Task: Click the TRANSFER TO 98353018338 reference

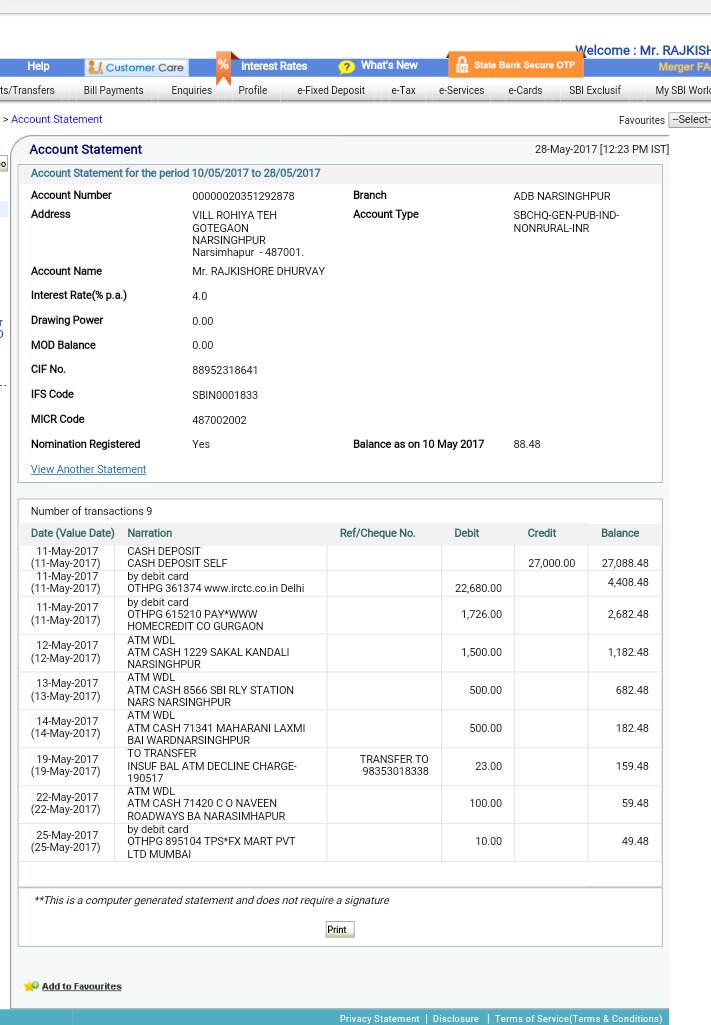Action: (395, 765)
